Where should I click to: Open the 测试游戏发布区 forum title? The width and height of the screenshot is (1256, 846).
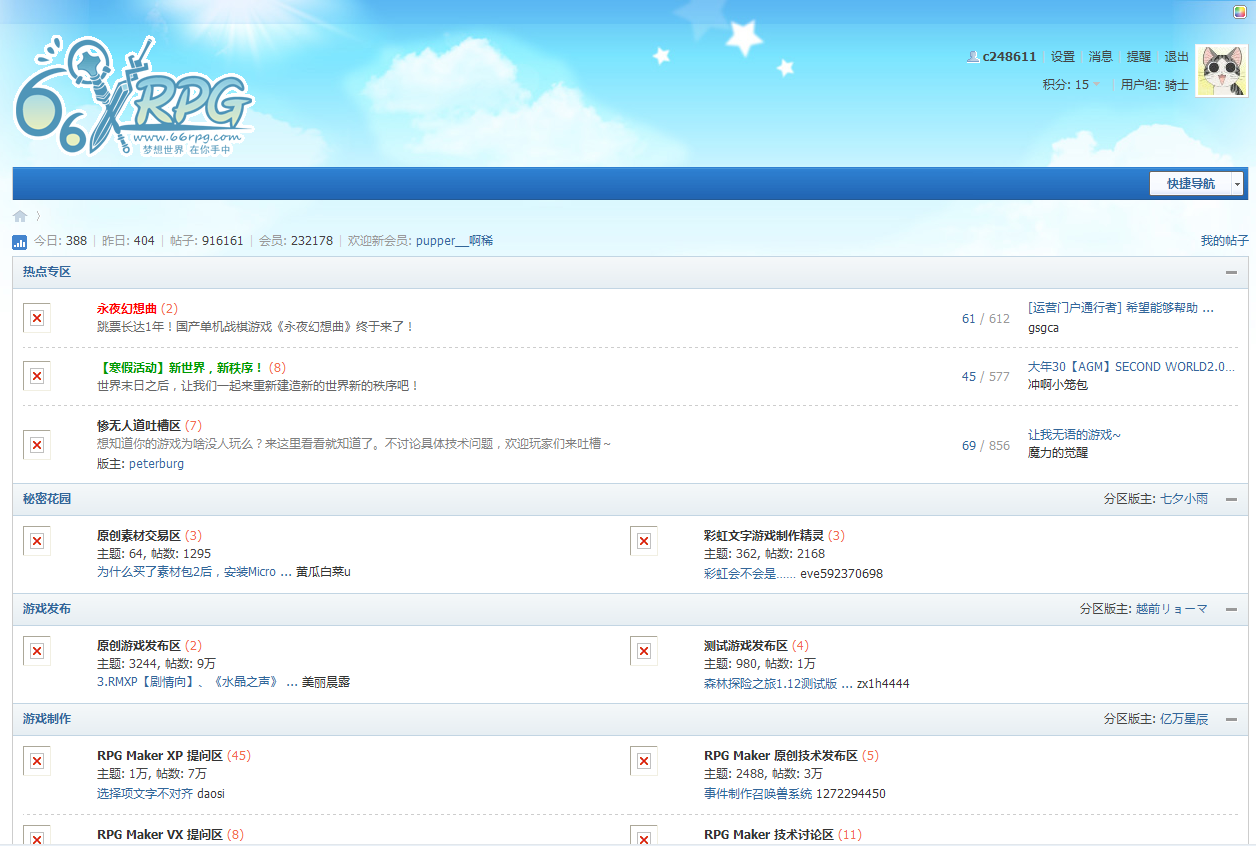746,646
